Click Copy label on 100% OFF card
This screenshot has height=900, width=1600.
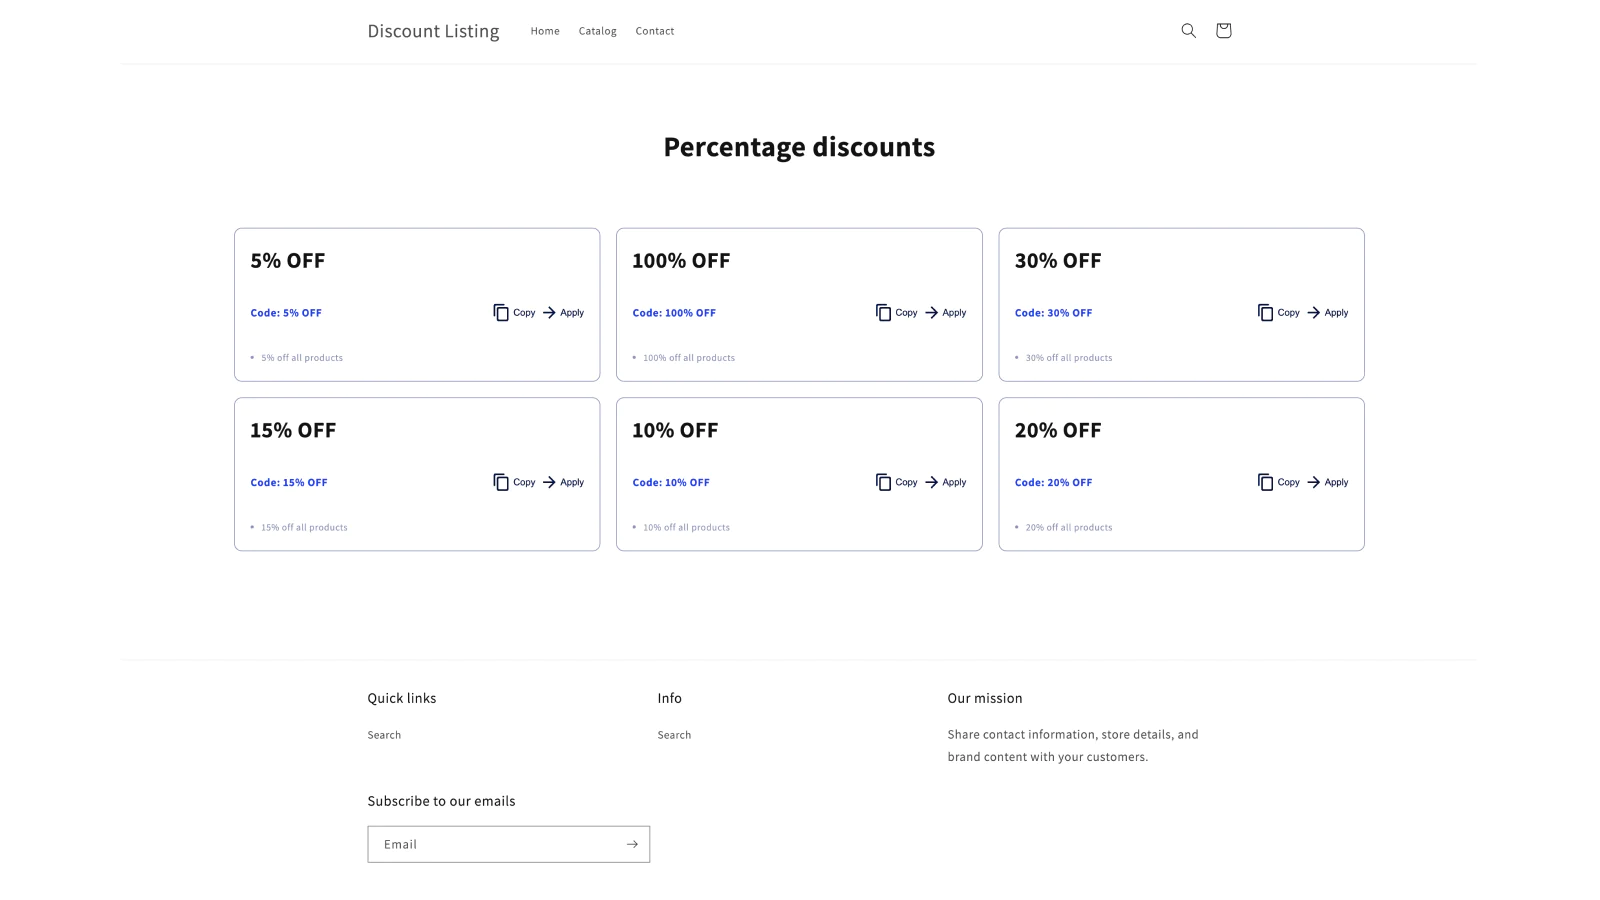click(906, 313)
